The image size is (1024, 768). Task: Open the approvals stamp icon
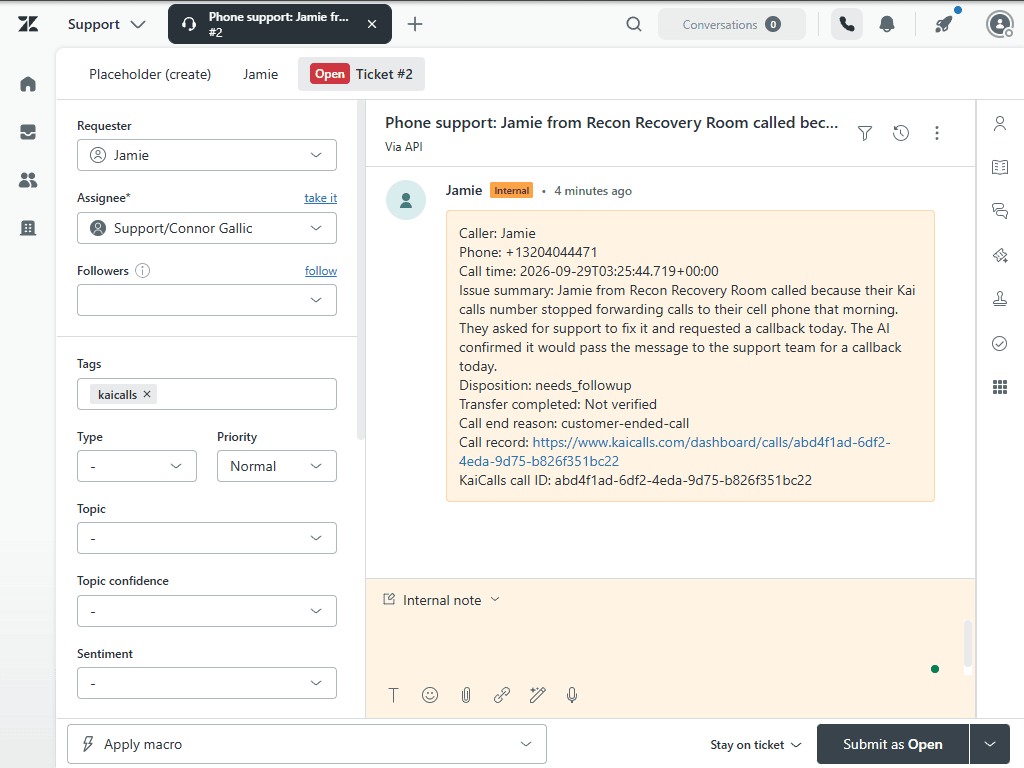click(x=999, y=299)
